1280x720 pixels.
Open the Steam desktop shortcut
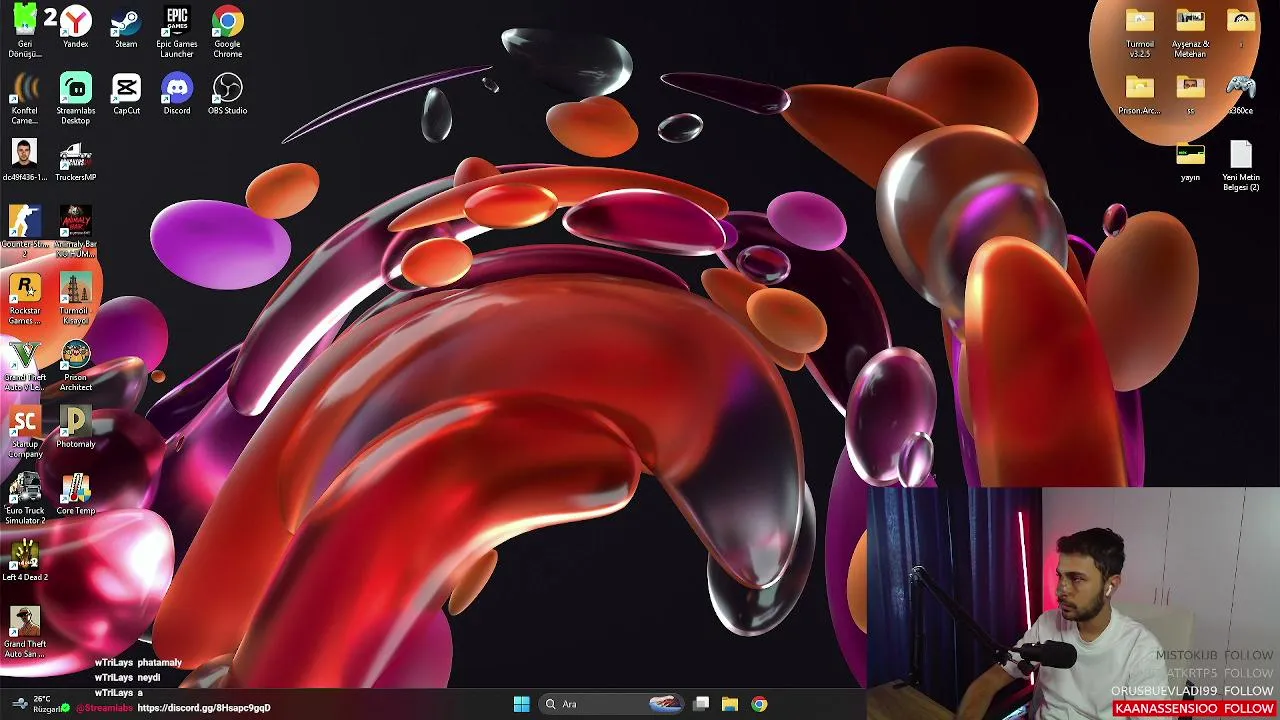pyautogui.click(x=126, y=27)
